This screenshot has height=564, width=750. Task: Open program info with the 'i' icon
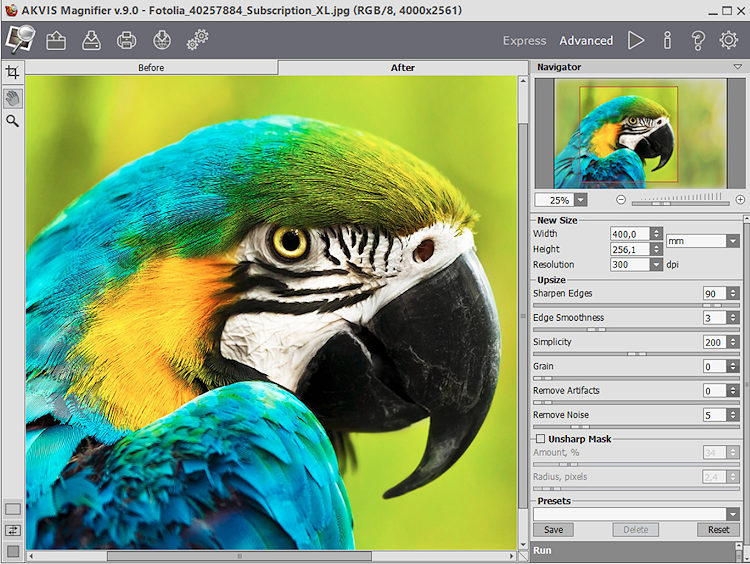[667, 40]
